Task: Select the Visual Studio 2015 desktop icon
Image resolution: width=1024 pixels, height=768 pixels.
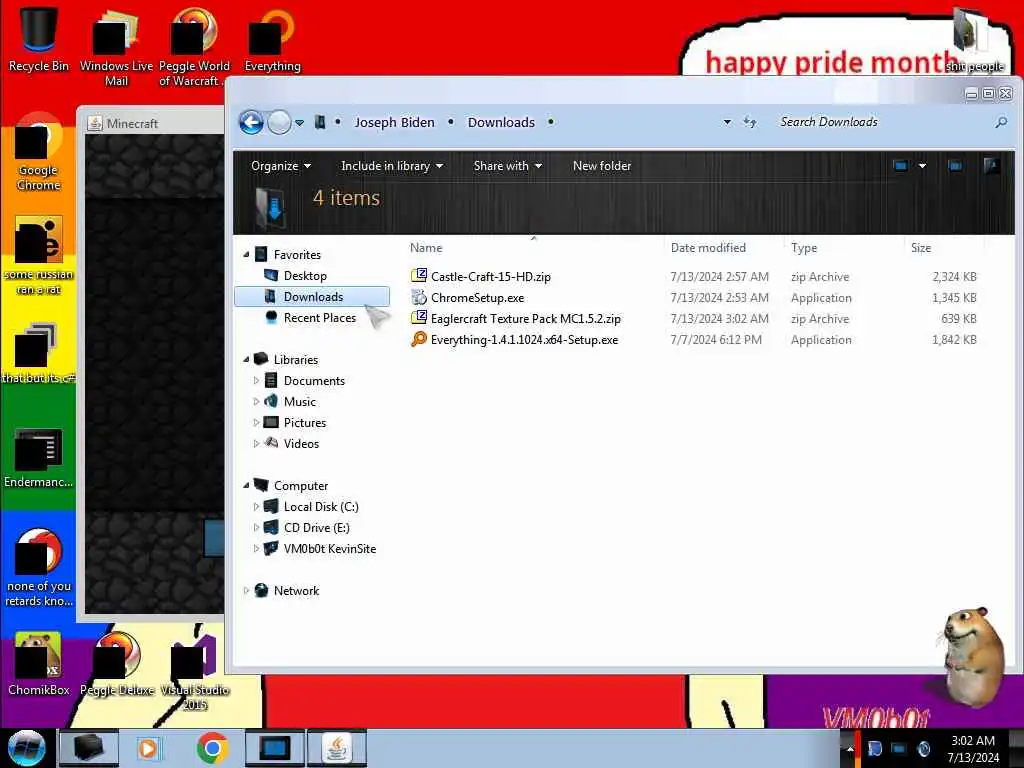Action: [x=195, y=671]
